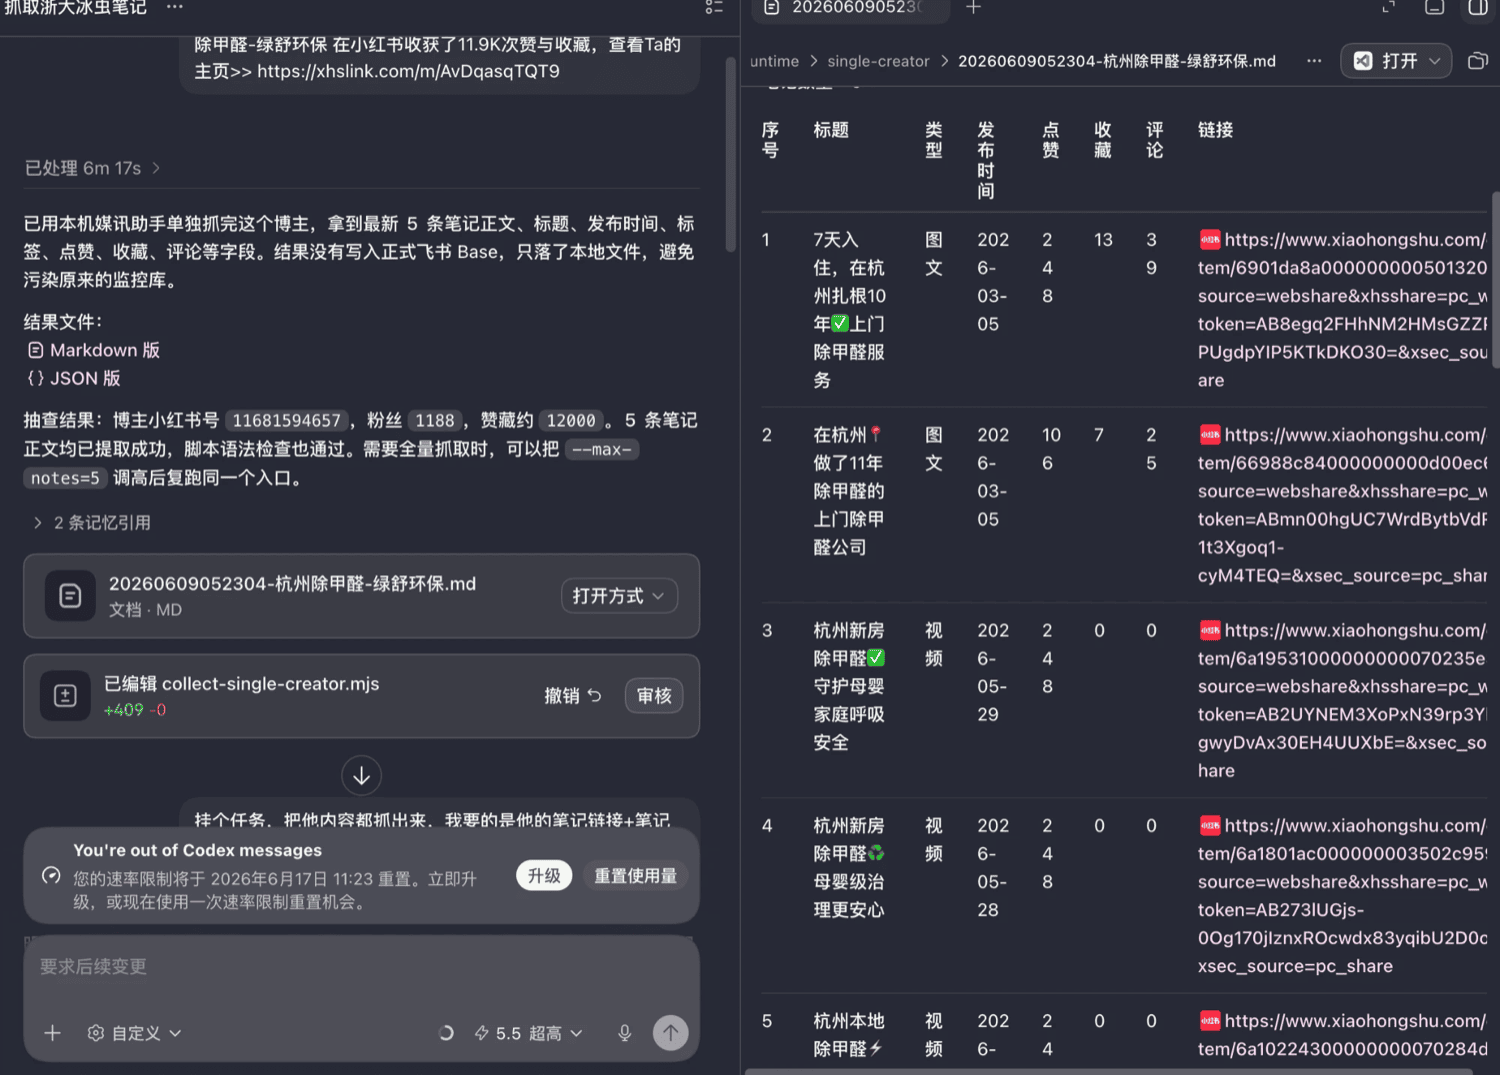This screenshot has width=1500, height=1075.
Task: Expand the 2 条记忆引用 section
Action: (x=92, y=523)
